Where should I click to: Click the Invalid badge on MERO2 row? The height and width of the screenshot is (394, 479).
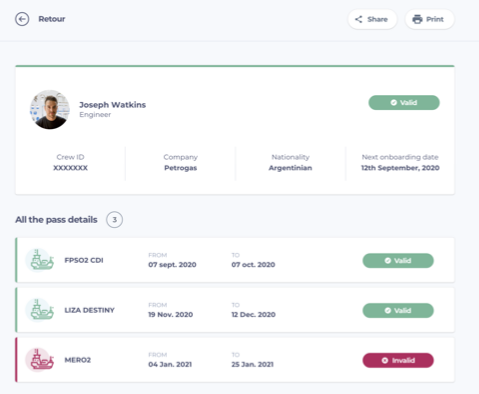pos(398,360)
